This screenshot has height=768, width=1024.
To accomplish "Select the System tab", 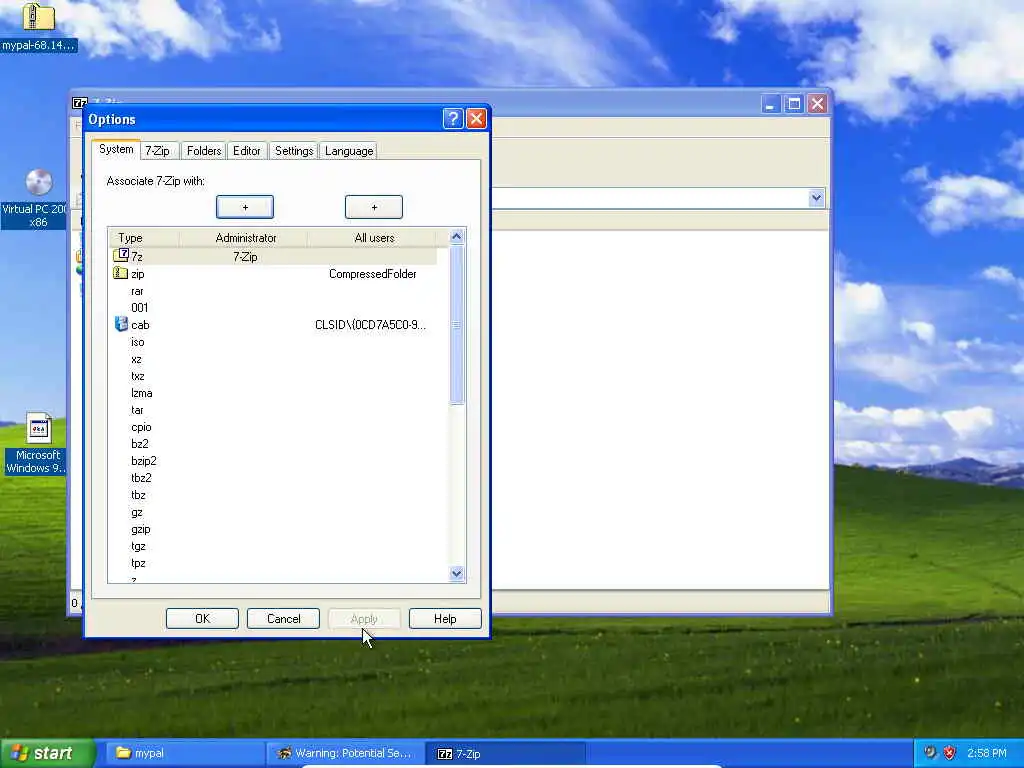I will 116,150.
